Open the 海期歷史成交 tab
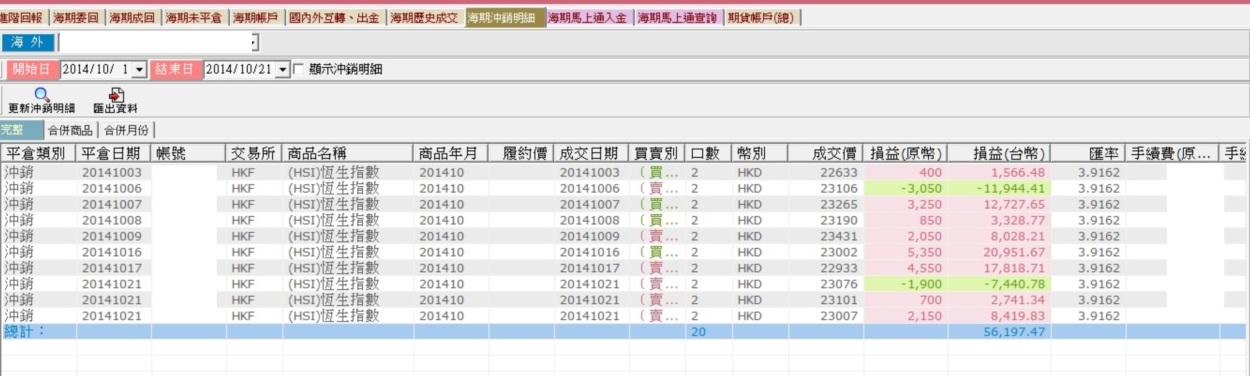Screen dimensions: 1250x376 tap(424, 18)
